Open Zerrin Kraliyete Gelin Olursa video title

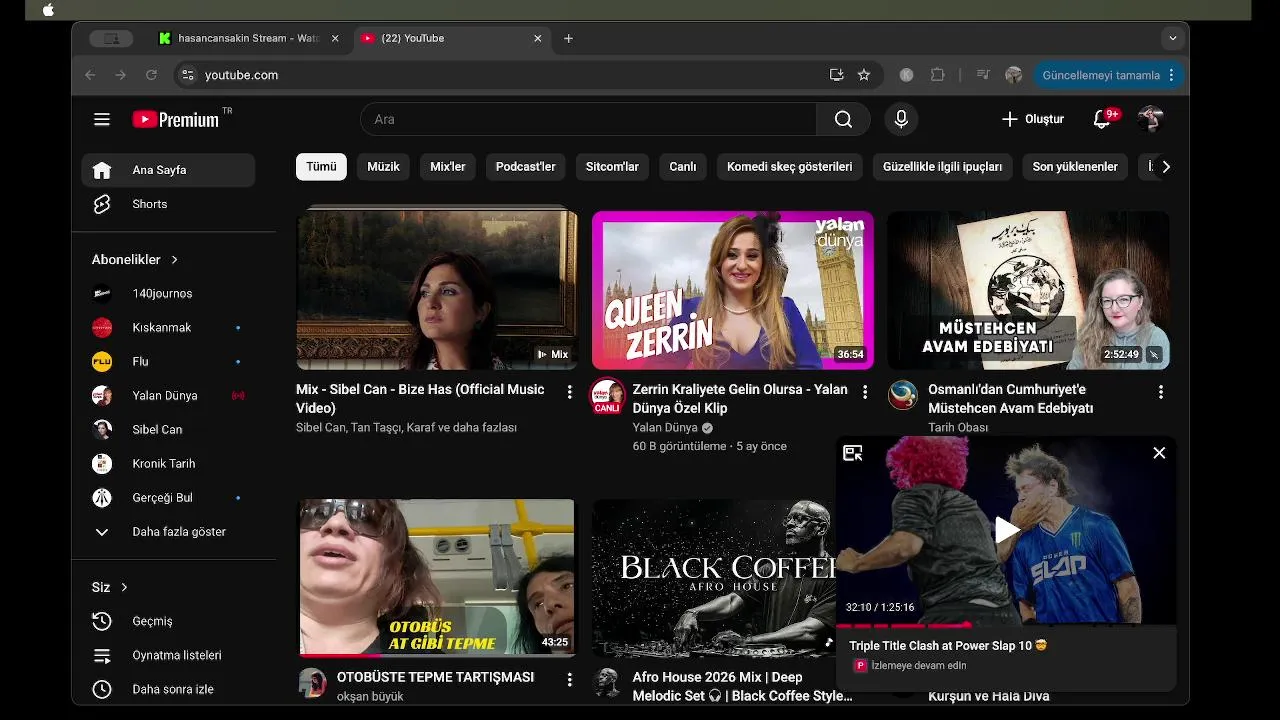point(740,398)
